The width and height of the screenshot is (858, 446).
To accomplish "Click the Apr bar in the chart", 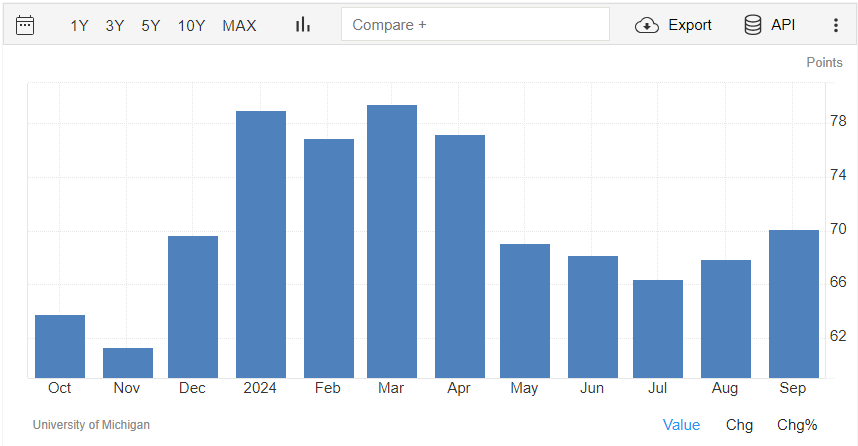I will click(x=460, y=257).
